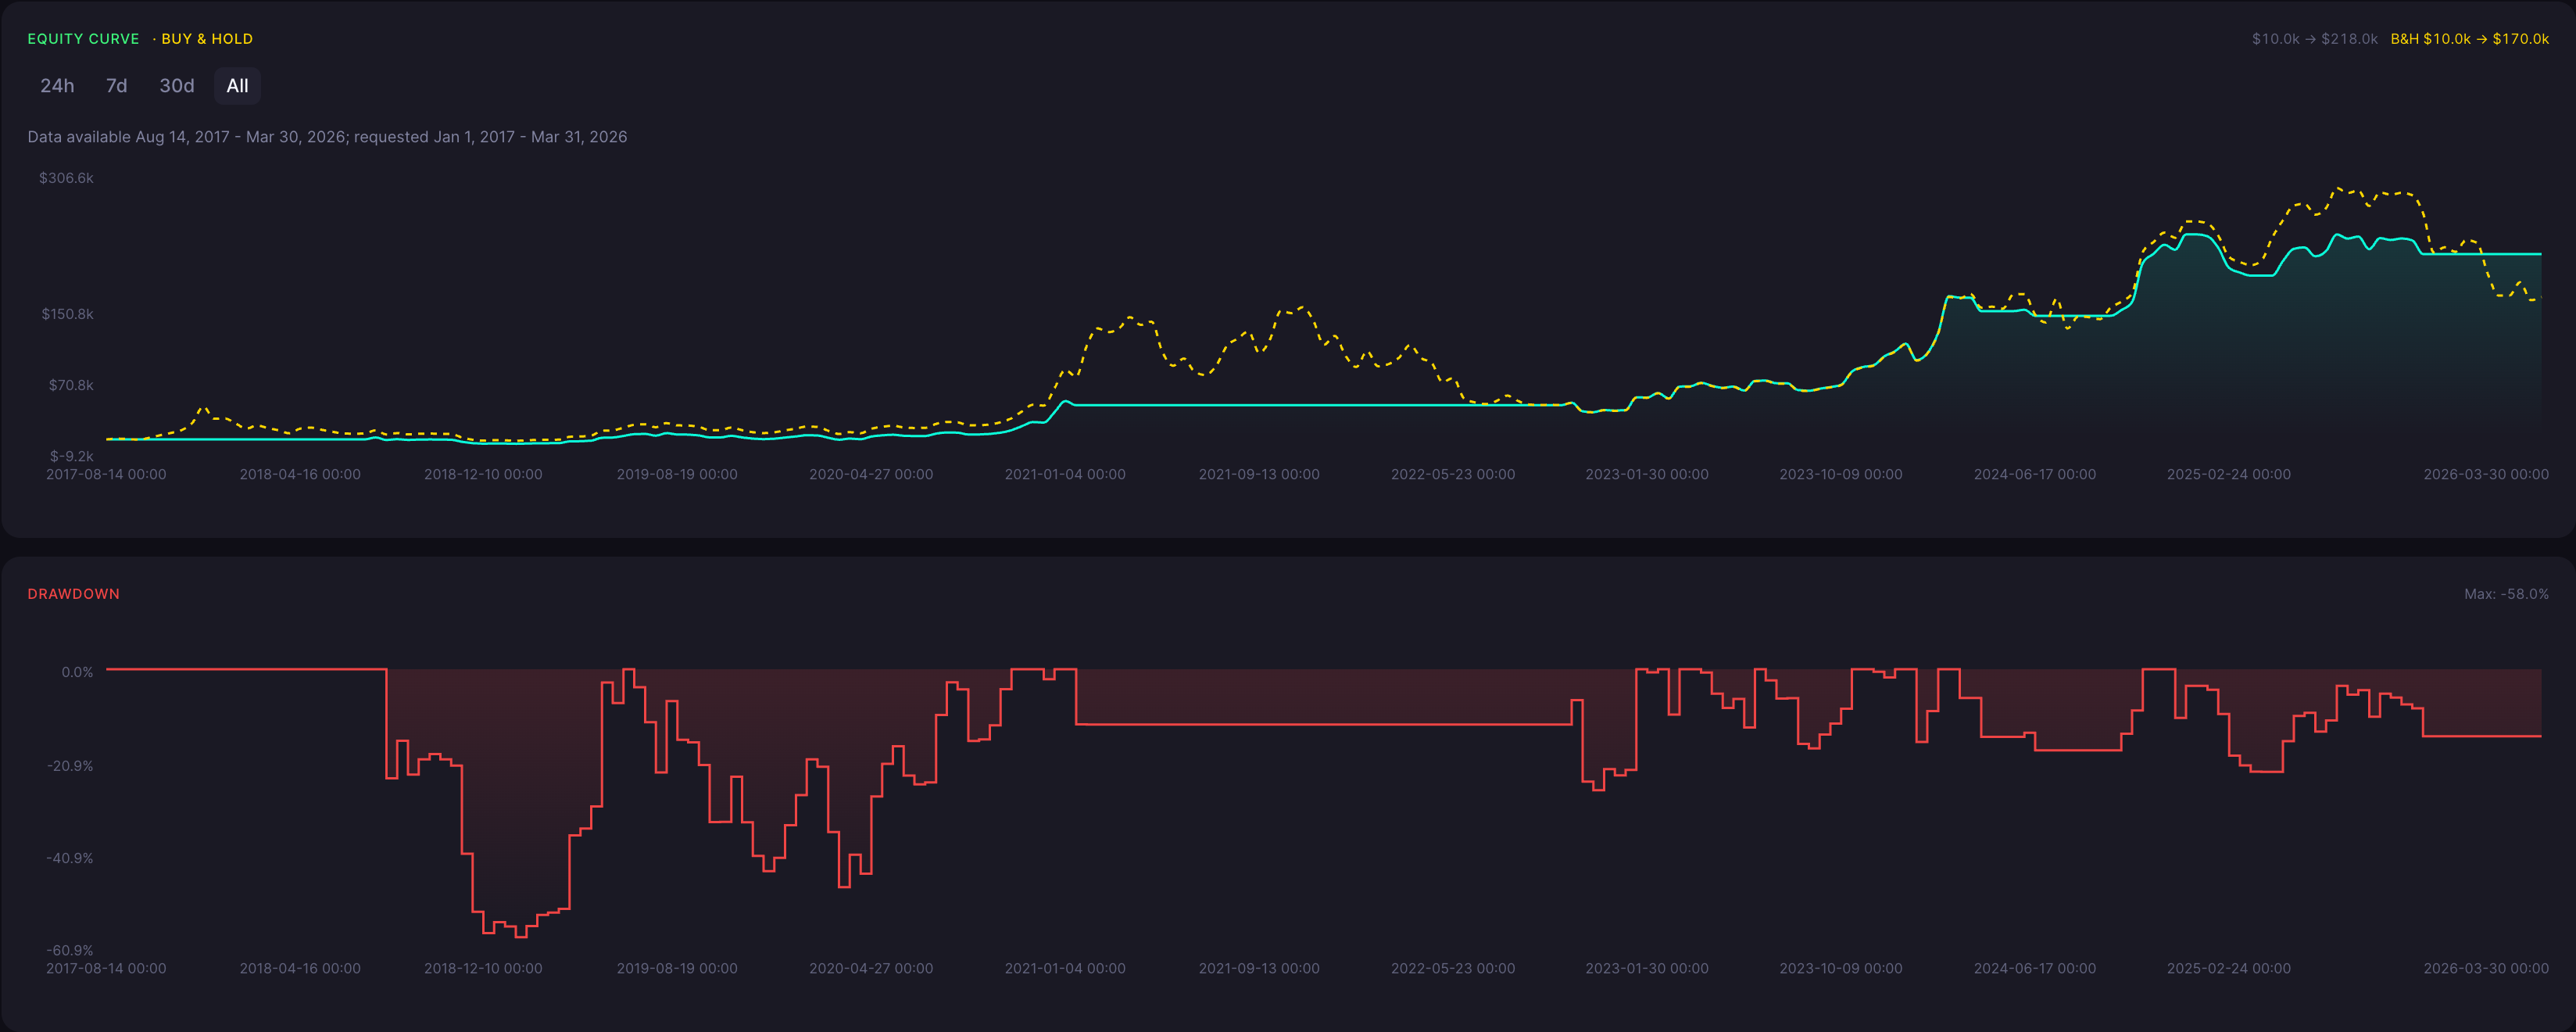Click the $70.8k y-axis label
The width and height of the screenshot is (2576, 1032).
point(71,385)
